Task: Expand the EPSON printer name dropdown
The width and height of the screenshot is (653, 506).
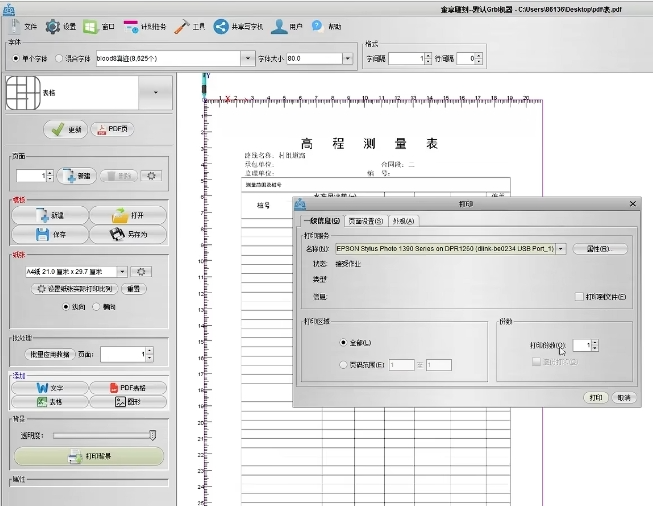Action: (561, 248)
